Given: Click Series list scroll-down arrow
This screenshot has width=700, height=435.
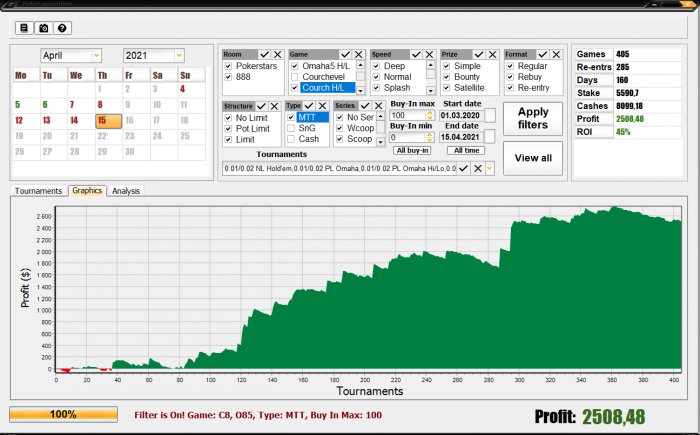Looking at the screenshot, I should coord(380,142).
